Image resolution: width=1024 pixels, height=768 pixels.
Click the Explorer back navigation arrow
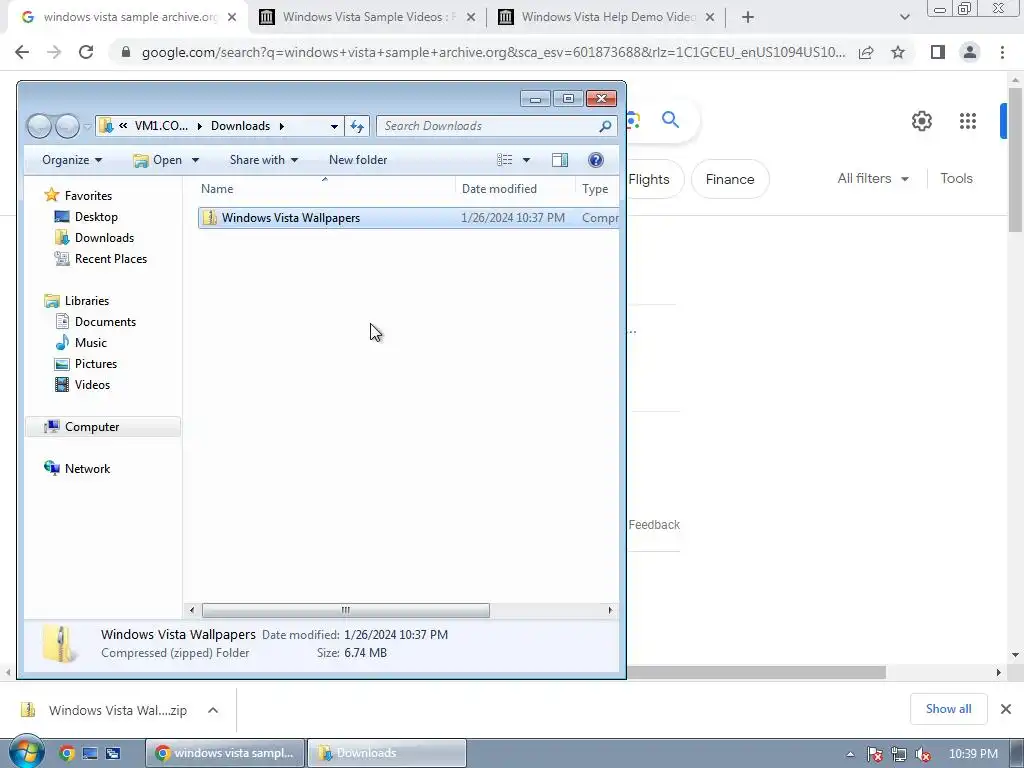click(40, 126)
